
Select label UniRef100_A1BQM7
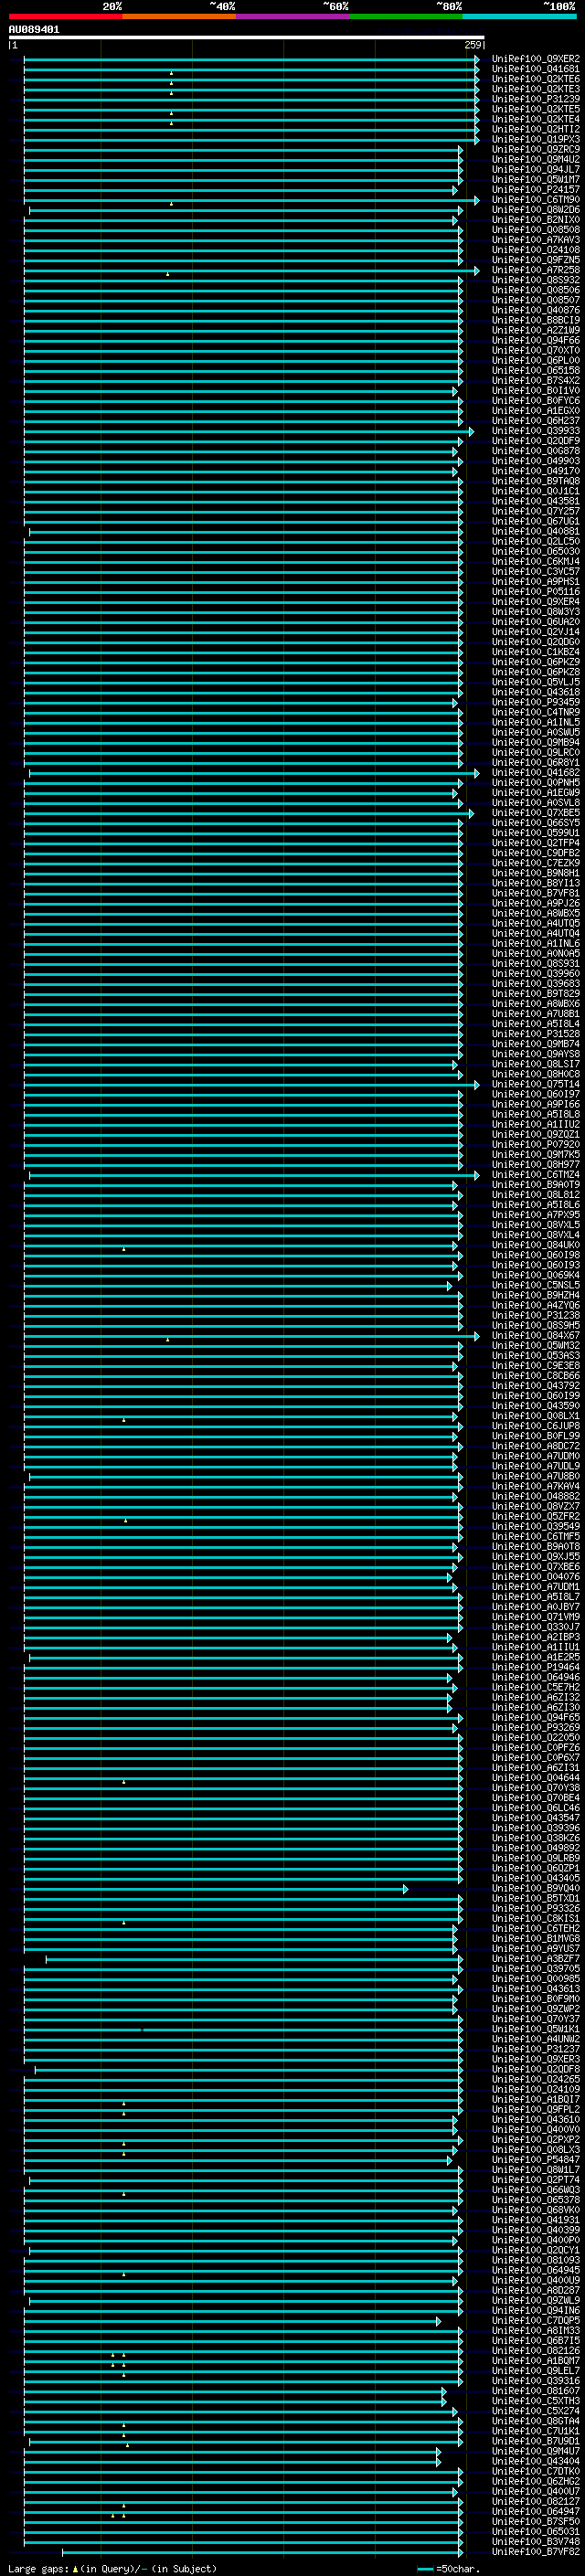click(x=536, y=2361)
